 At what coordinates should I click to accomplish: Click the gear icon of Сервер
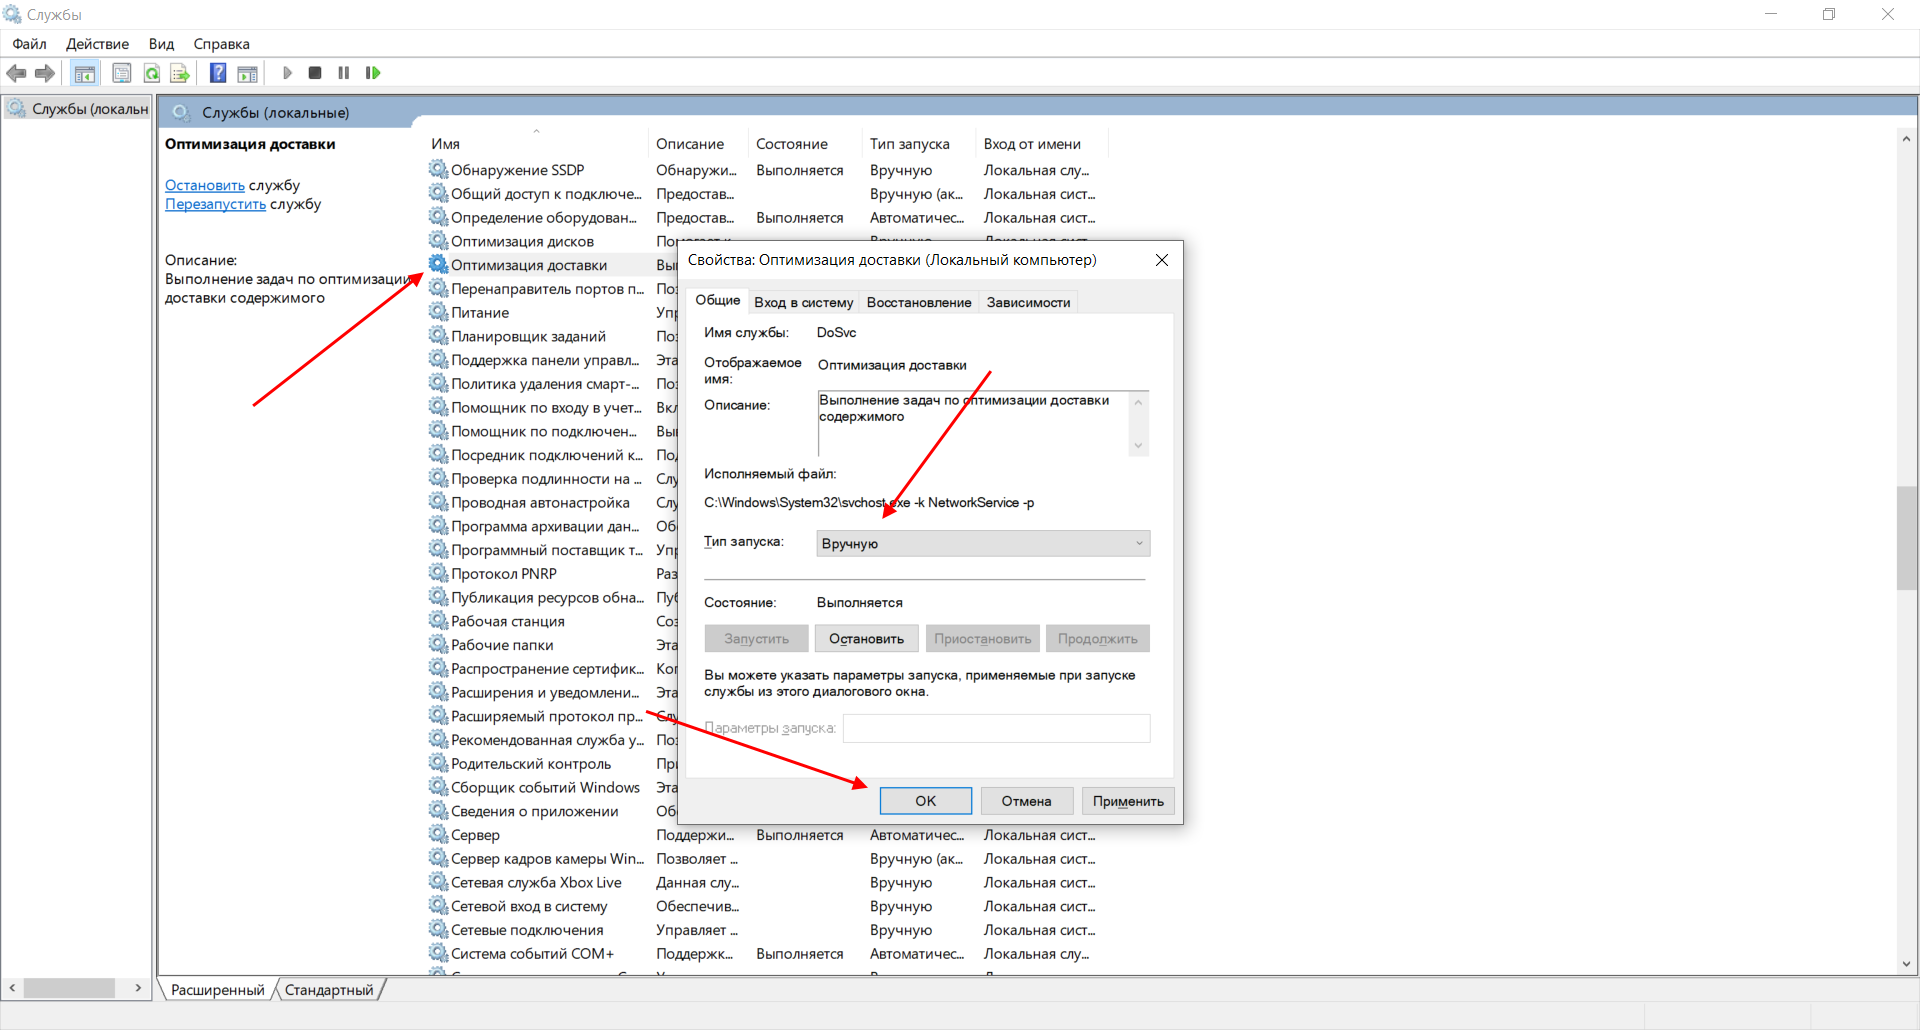pos(438,834)
